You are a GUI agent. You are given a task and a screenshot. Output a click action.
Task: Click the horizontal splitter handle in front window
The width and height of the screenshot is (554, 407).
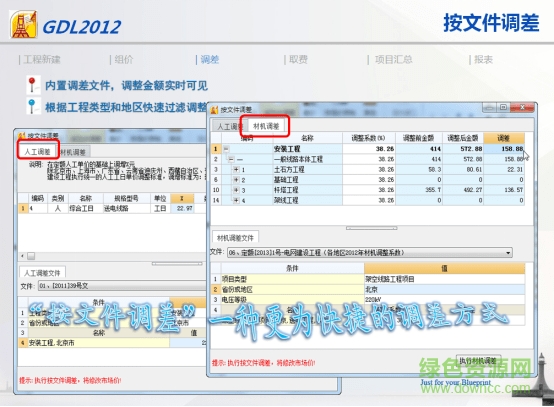pyautogui.click(x=372, y=228)
